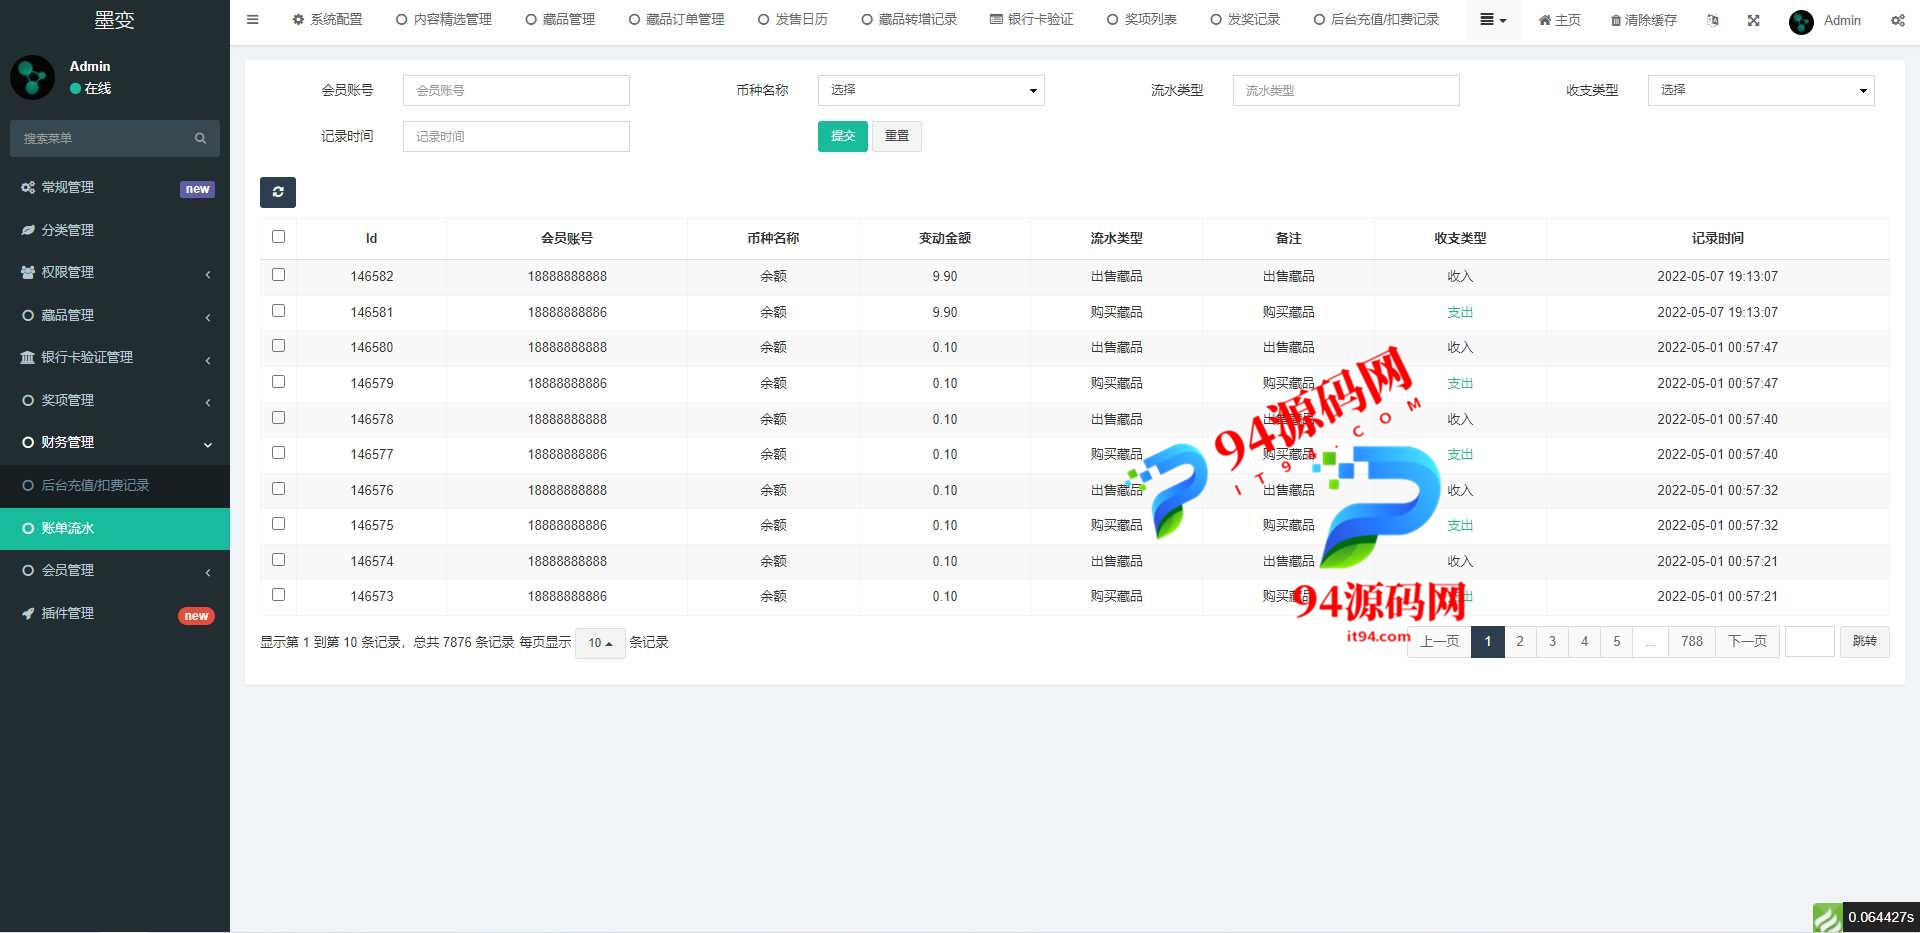
Task: Collapse the 财务管理 sidebar menu
Action: 115,442
